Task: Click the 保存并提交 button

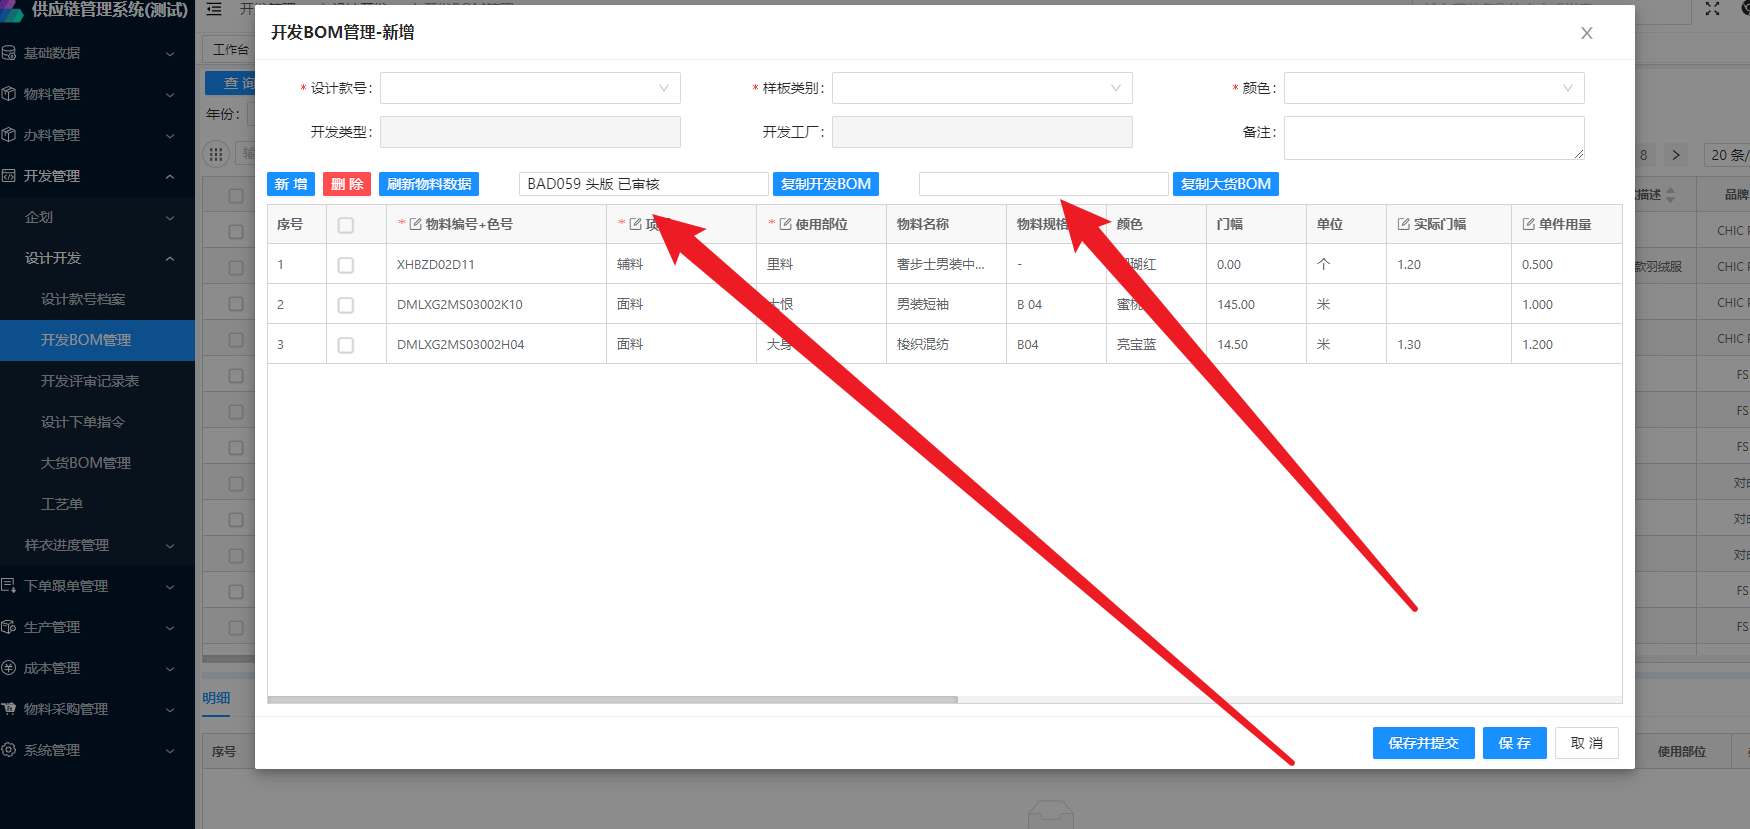Action: pyautogui.click(x=1423, y=743)
